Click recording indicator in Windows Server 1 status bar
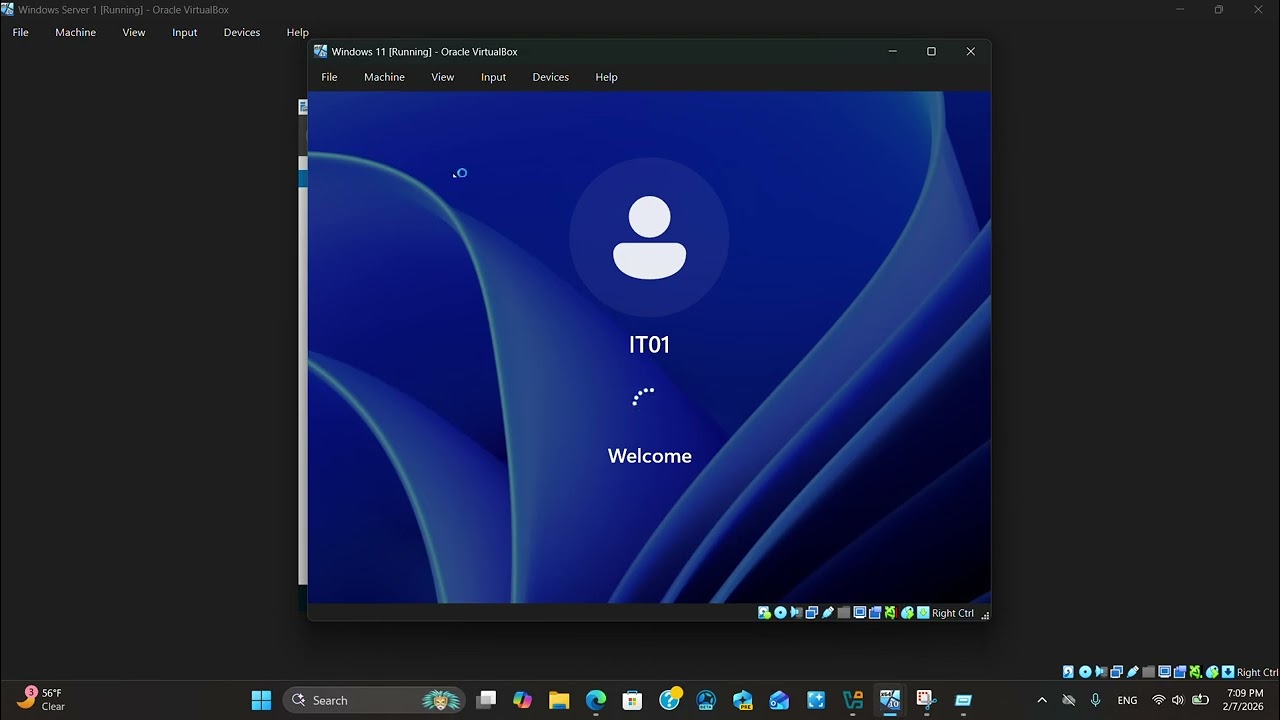This screenshot has width=1280, height=720. (1180, 672)
